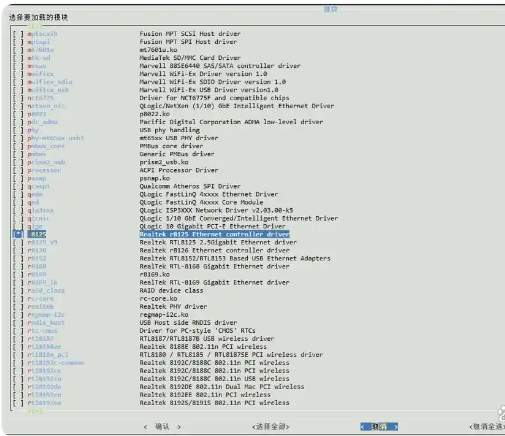Image resolution: width=505 pixels, height=436 pixels.
Task: Click 'QLogic 10 Gigabit PCI-E Ethernet Driver'
Action: (213, 226)
